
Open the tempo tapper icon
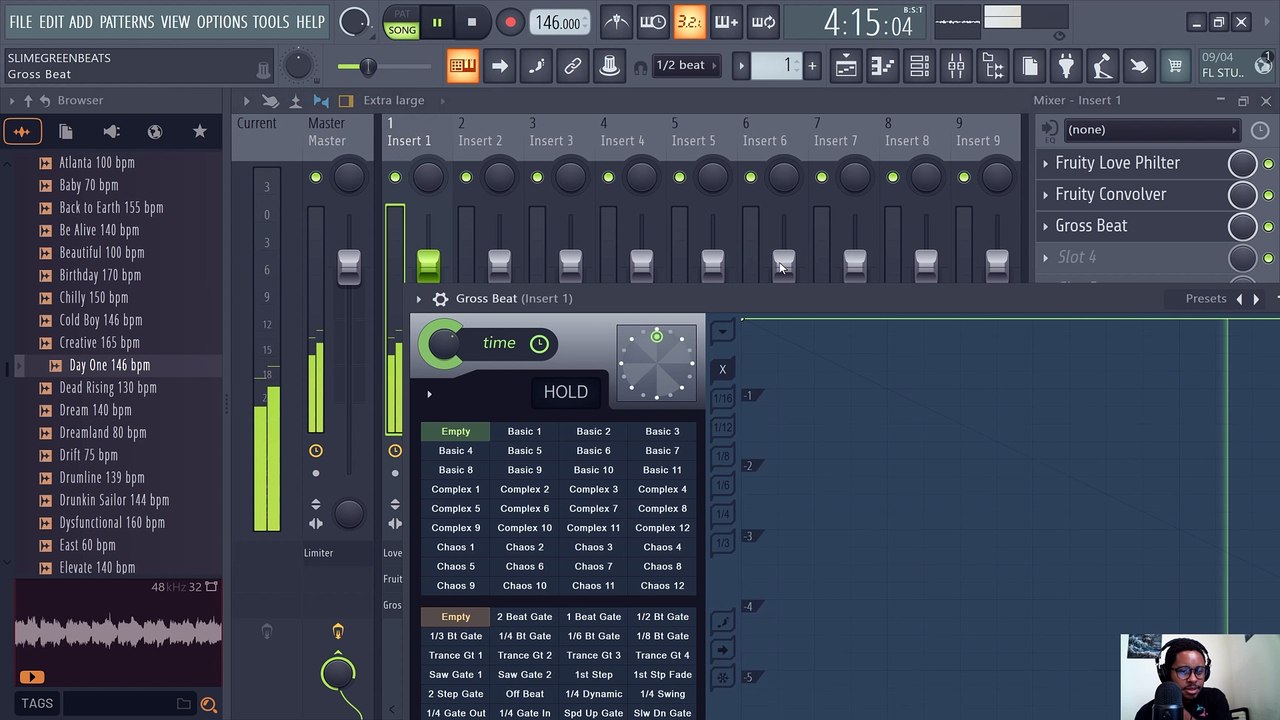[1102, 66]
